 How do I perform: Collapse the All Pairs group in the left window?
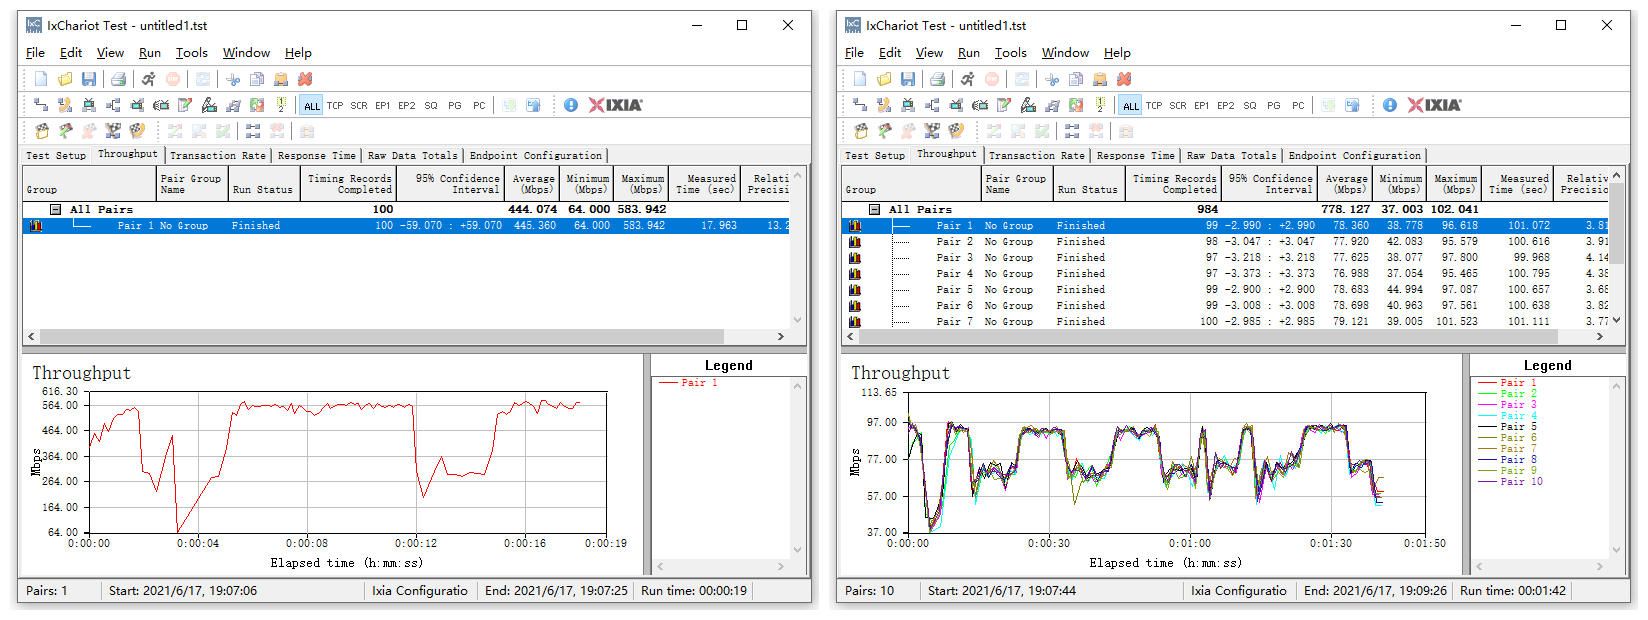click(x=56, y=210)
